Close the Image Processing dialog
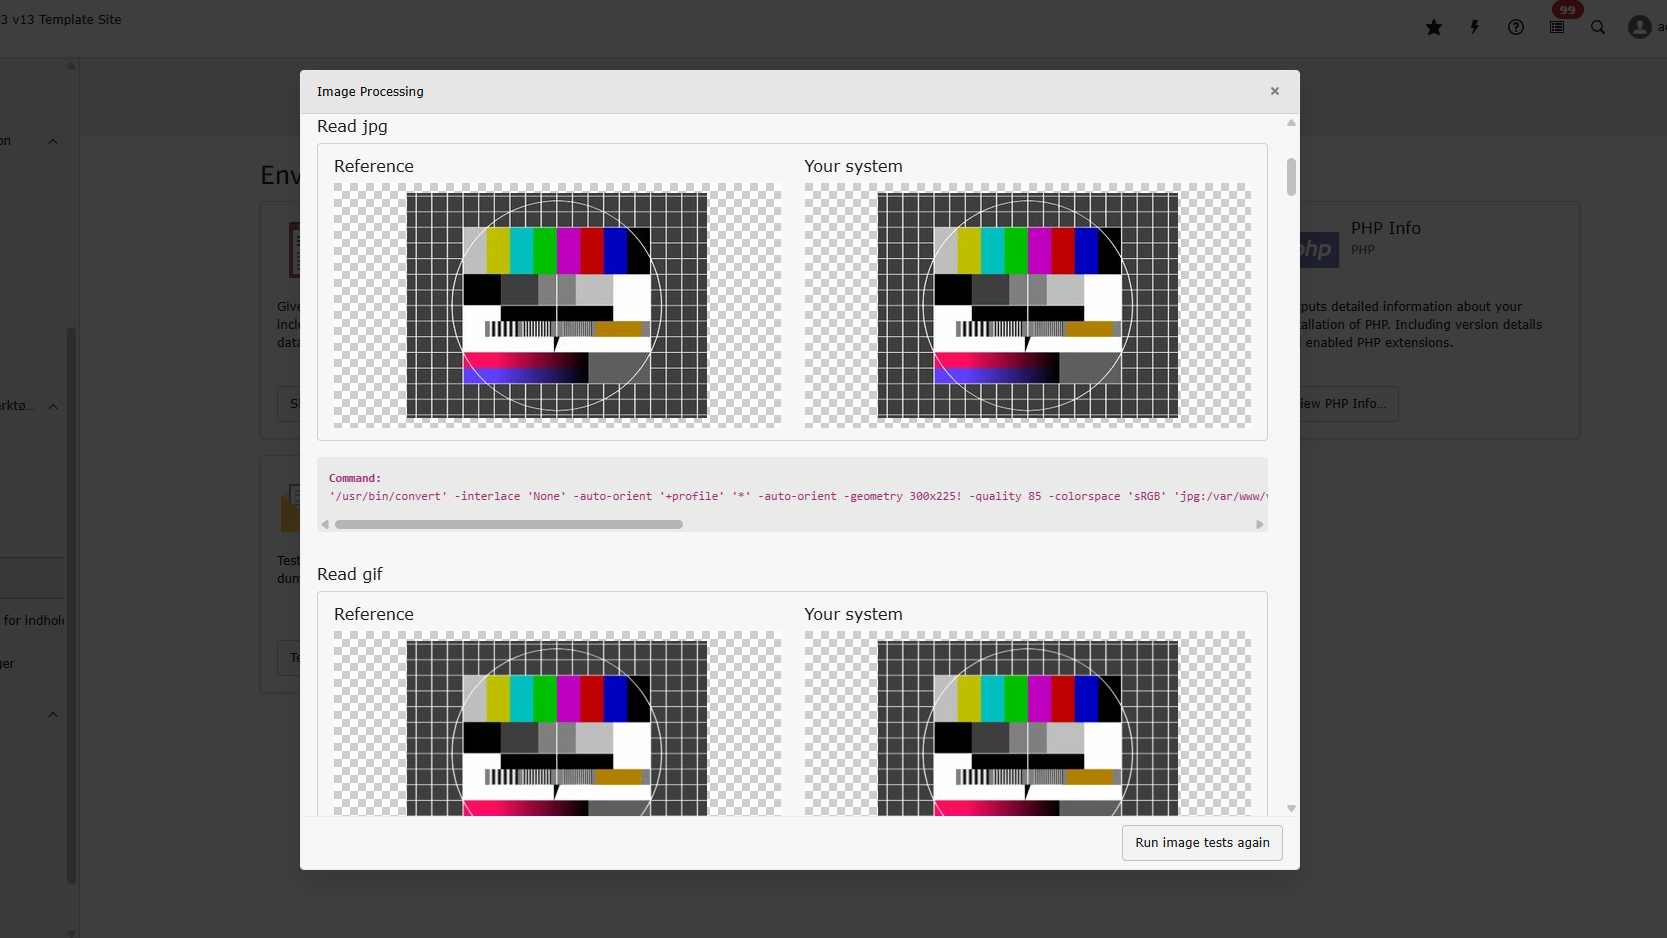This screenshot has width=1667, height=938. [1274, 91]
